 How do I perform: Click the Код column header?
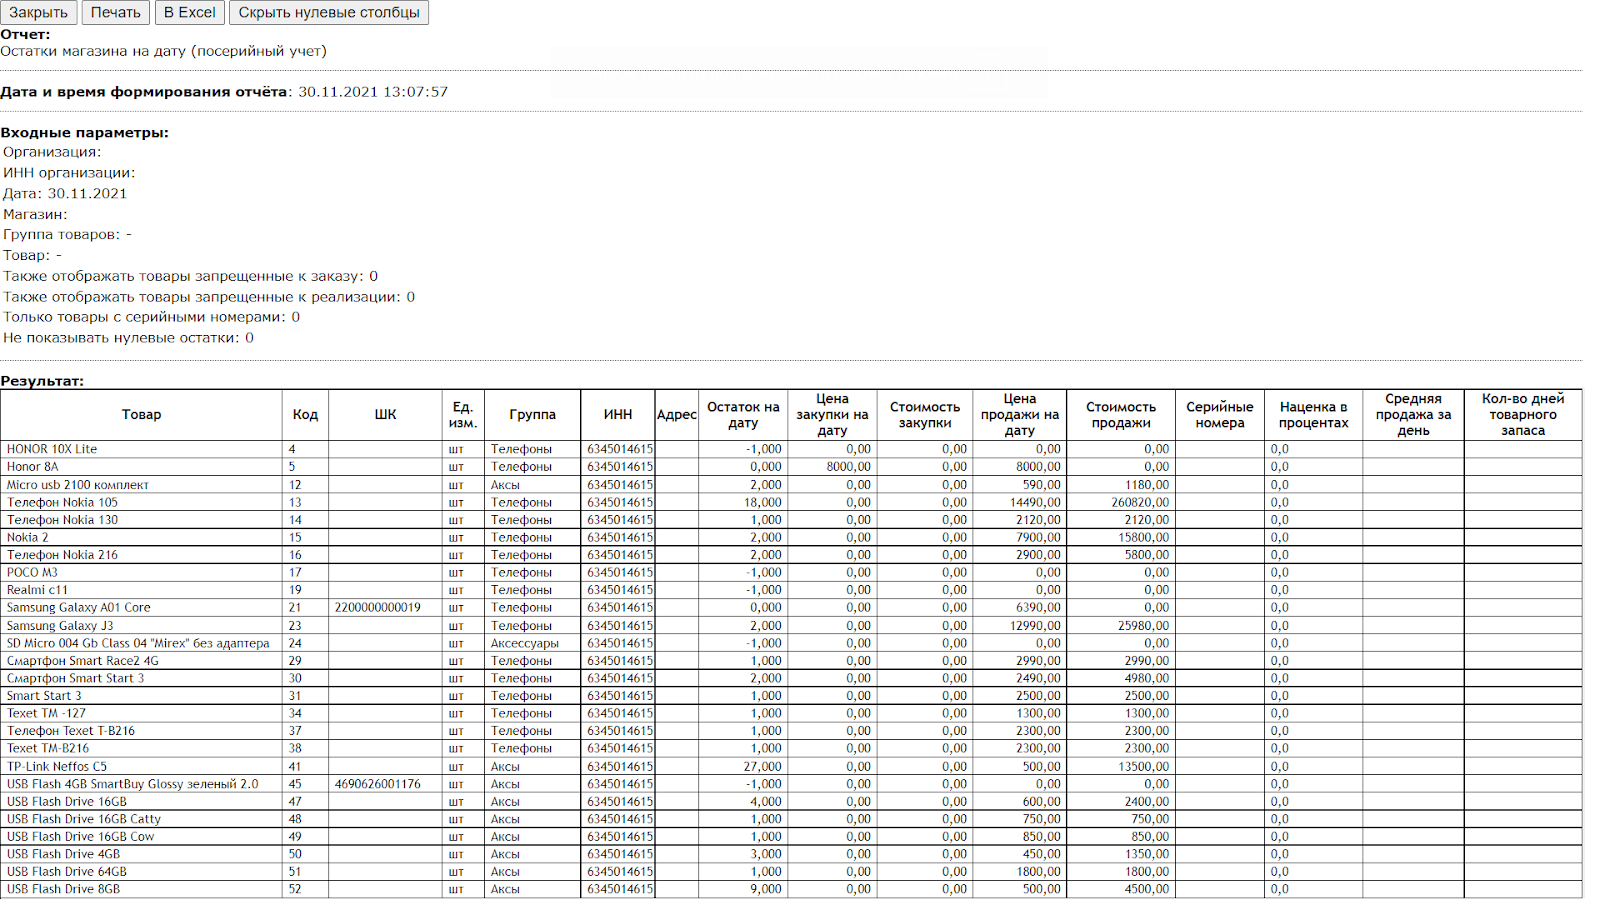click(x=305, y=415)
